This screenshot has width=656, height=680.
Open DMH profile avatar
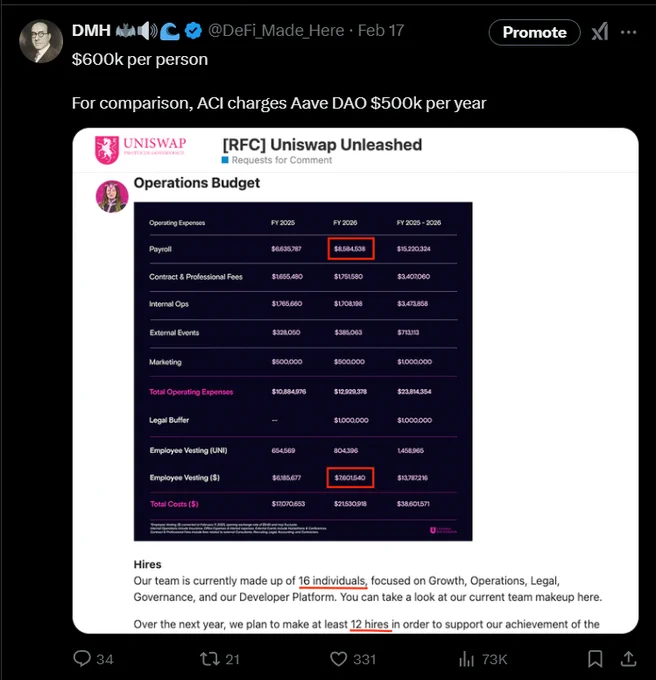[41, 41]
